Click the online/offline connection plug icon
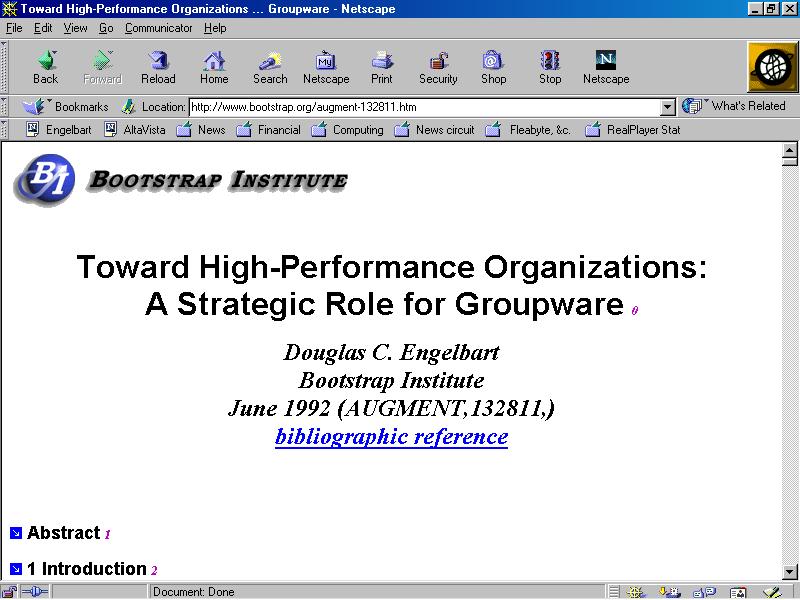Image resolution: width=800 pixels, height=600 pixels. [35, 592]
